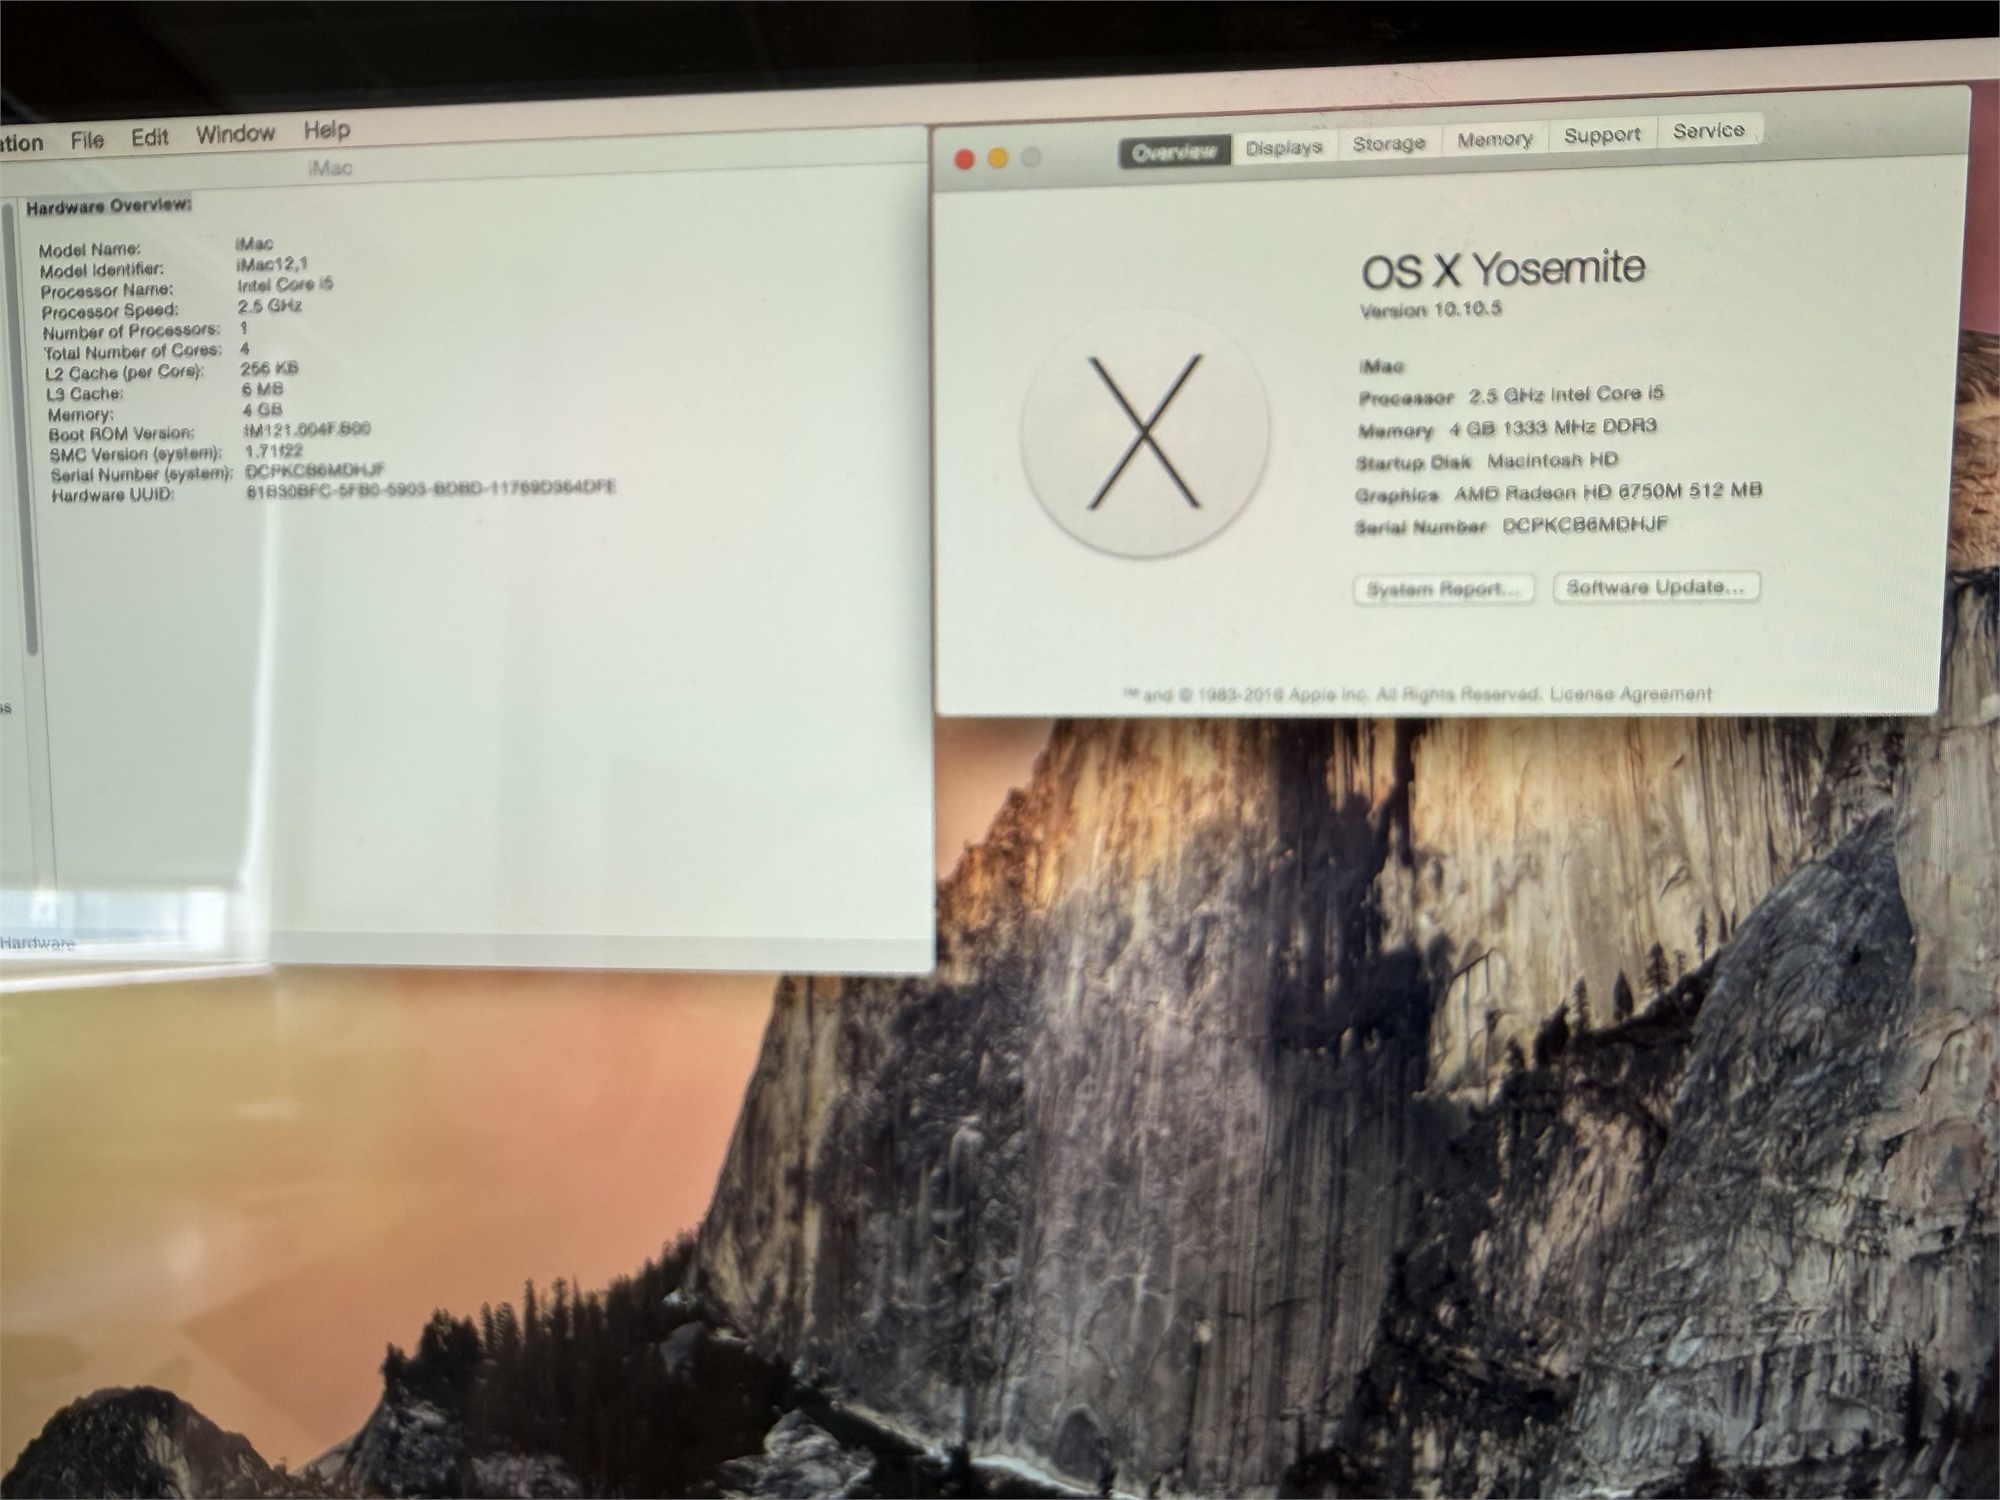Open the Window menu
This screenshot has height=1500, width=2000.
point(235,134)
